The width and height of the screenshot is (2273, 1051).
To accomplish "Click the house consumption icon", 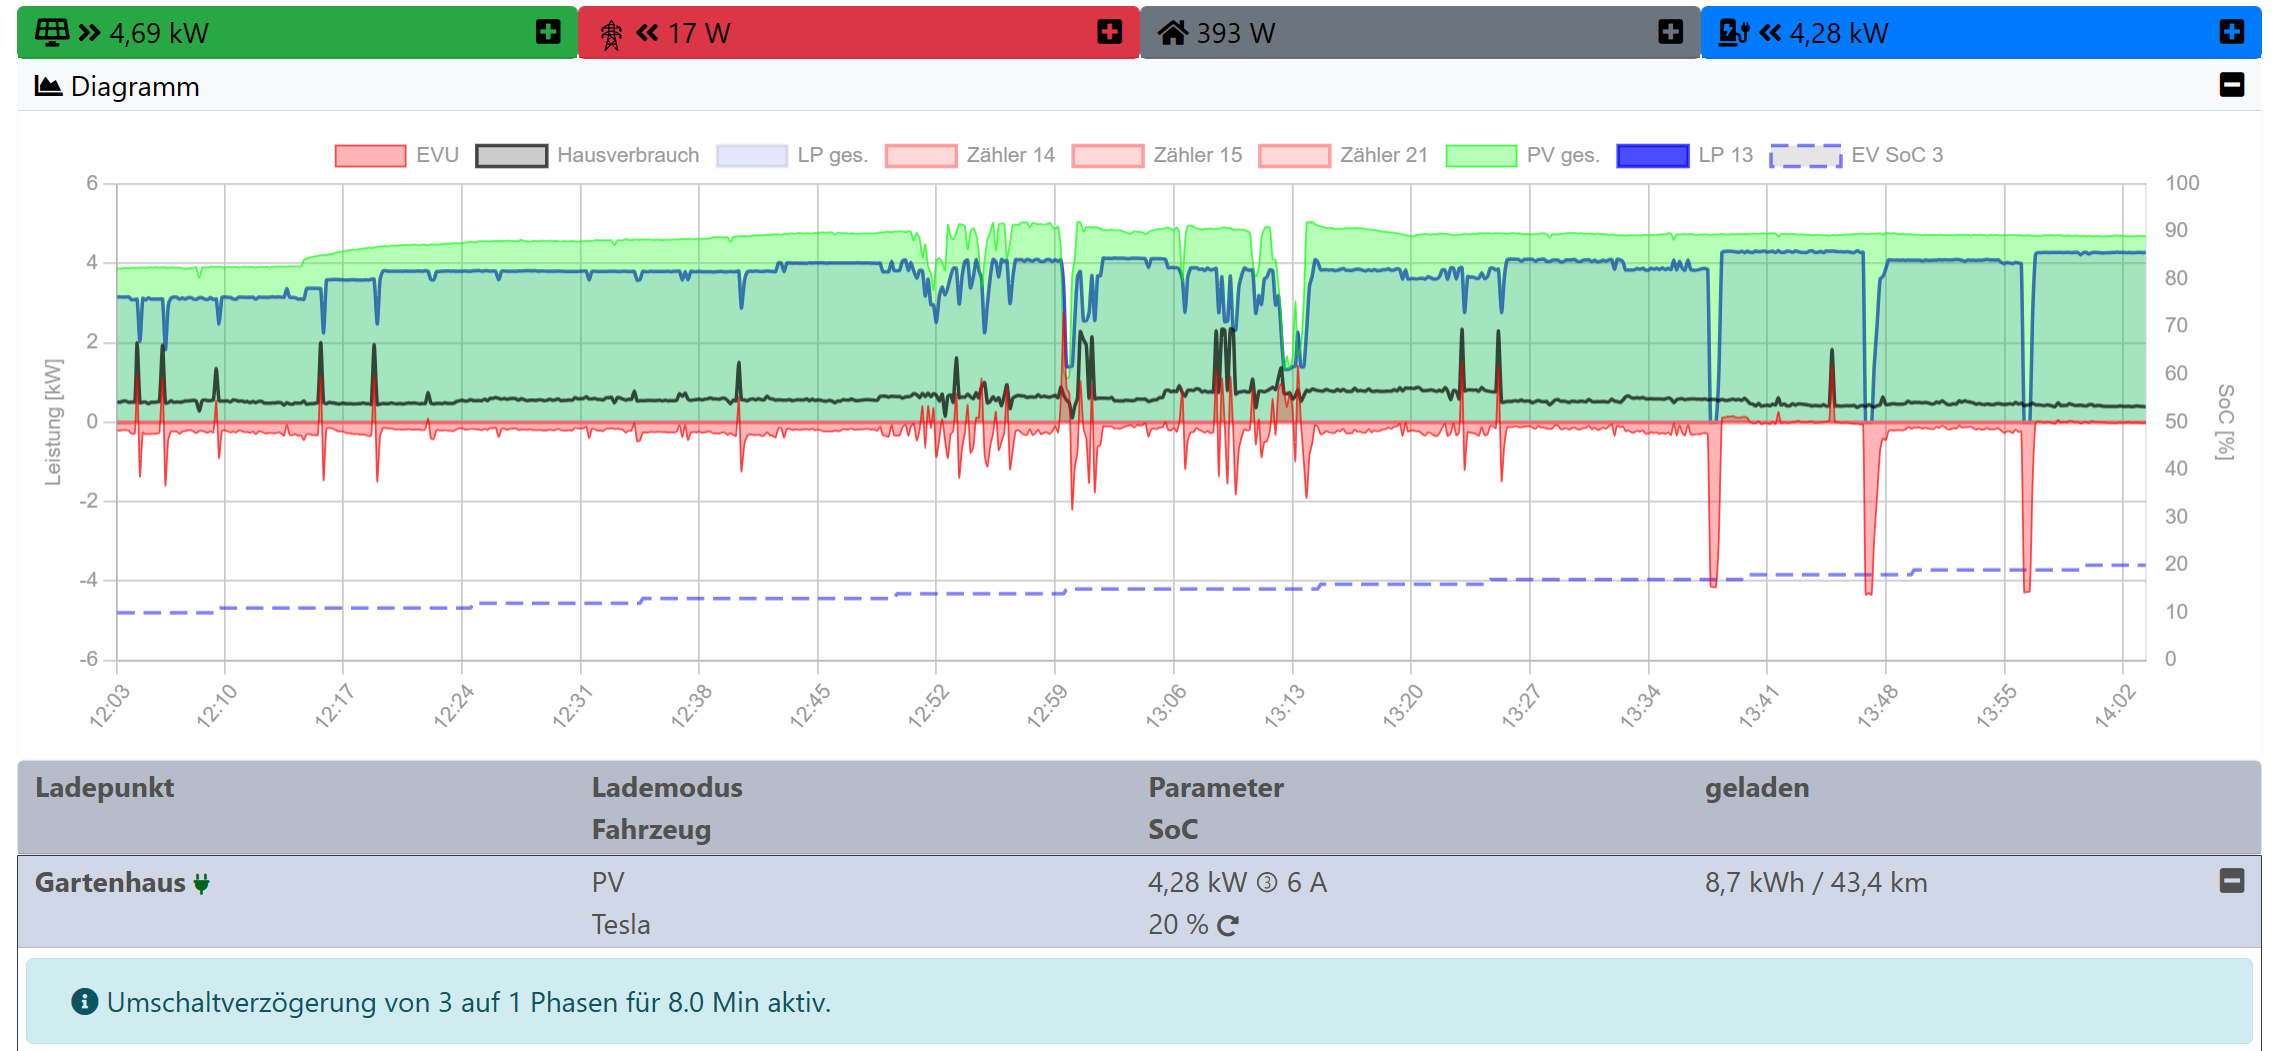I will tap(1173, 33).
